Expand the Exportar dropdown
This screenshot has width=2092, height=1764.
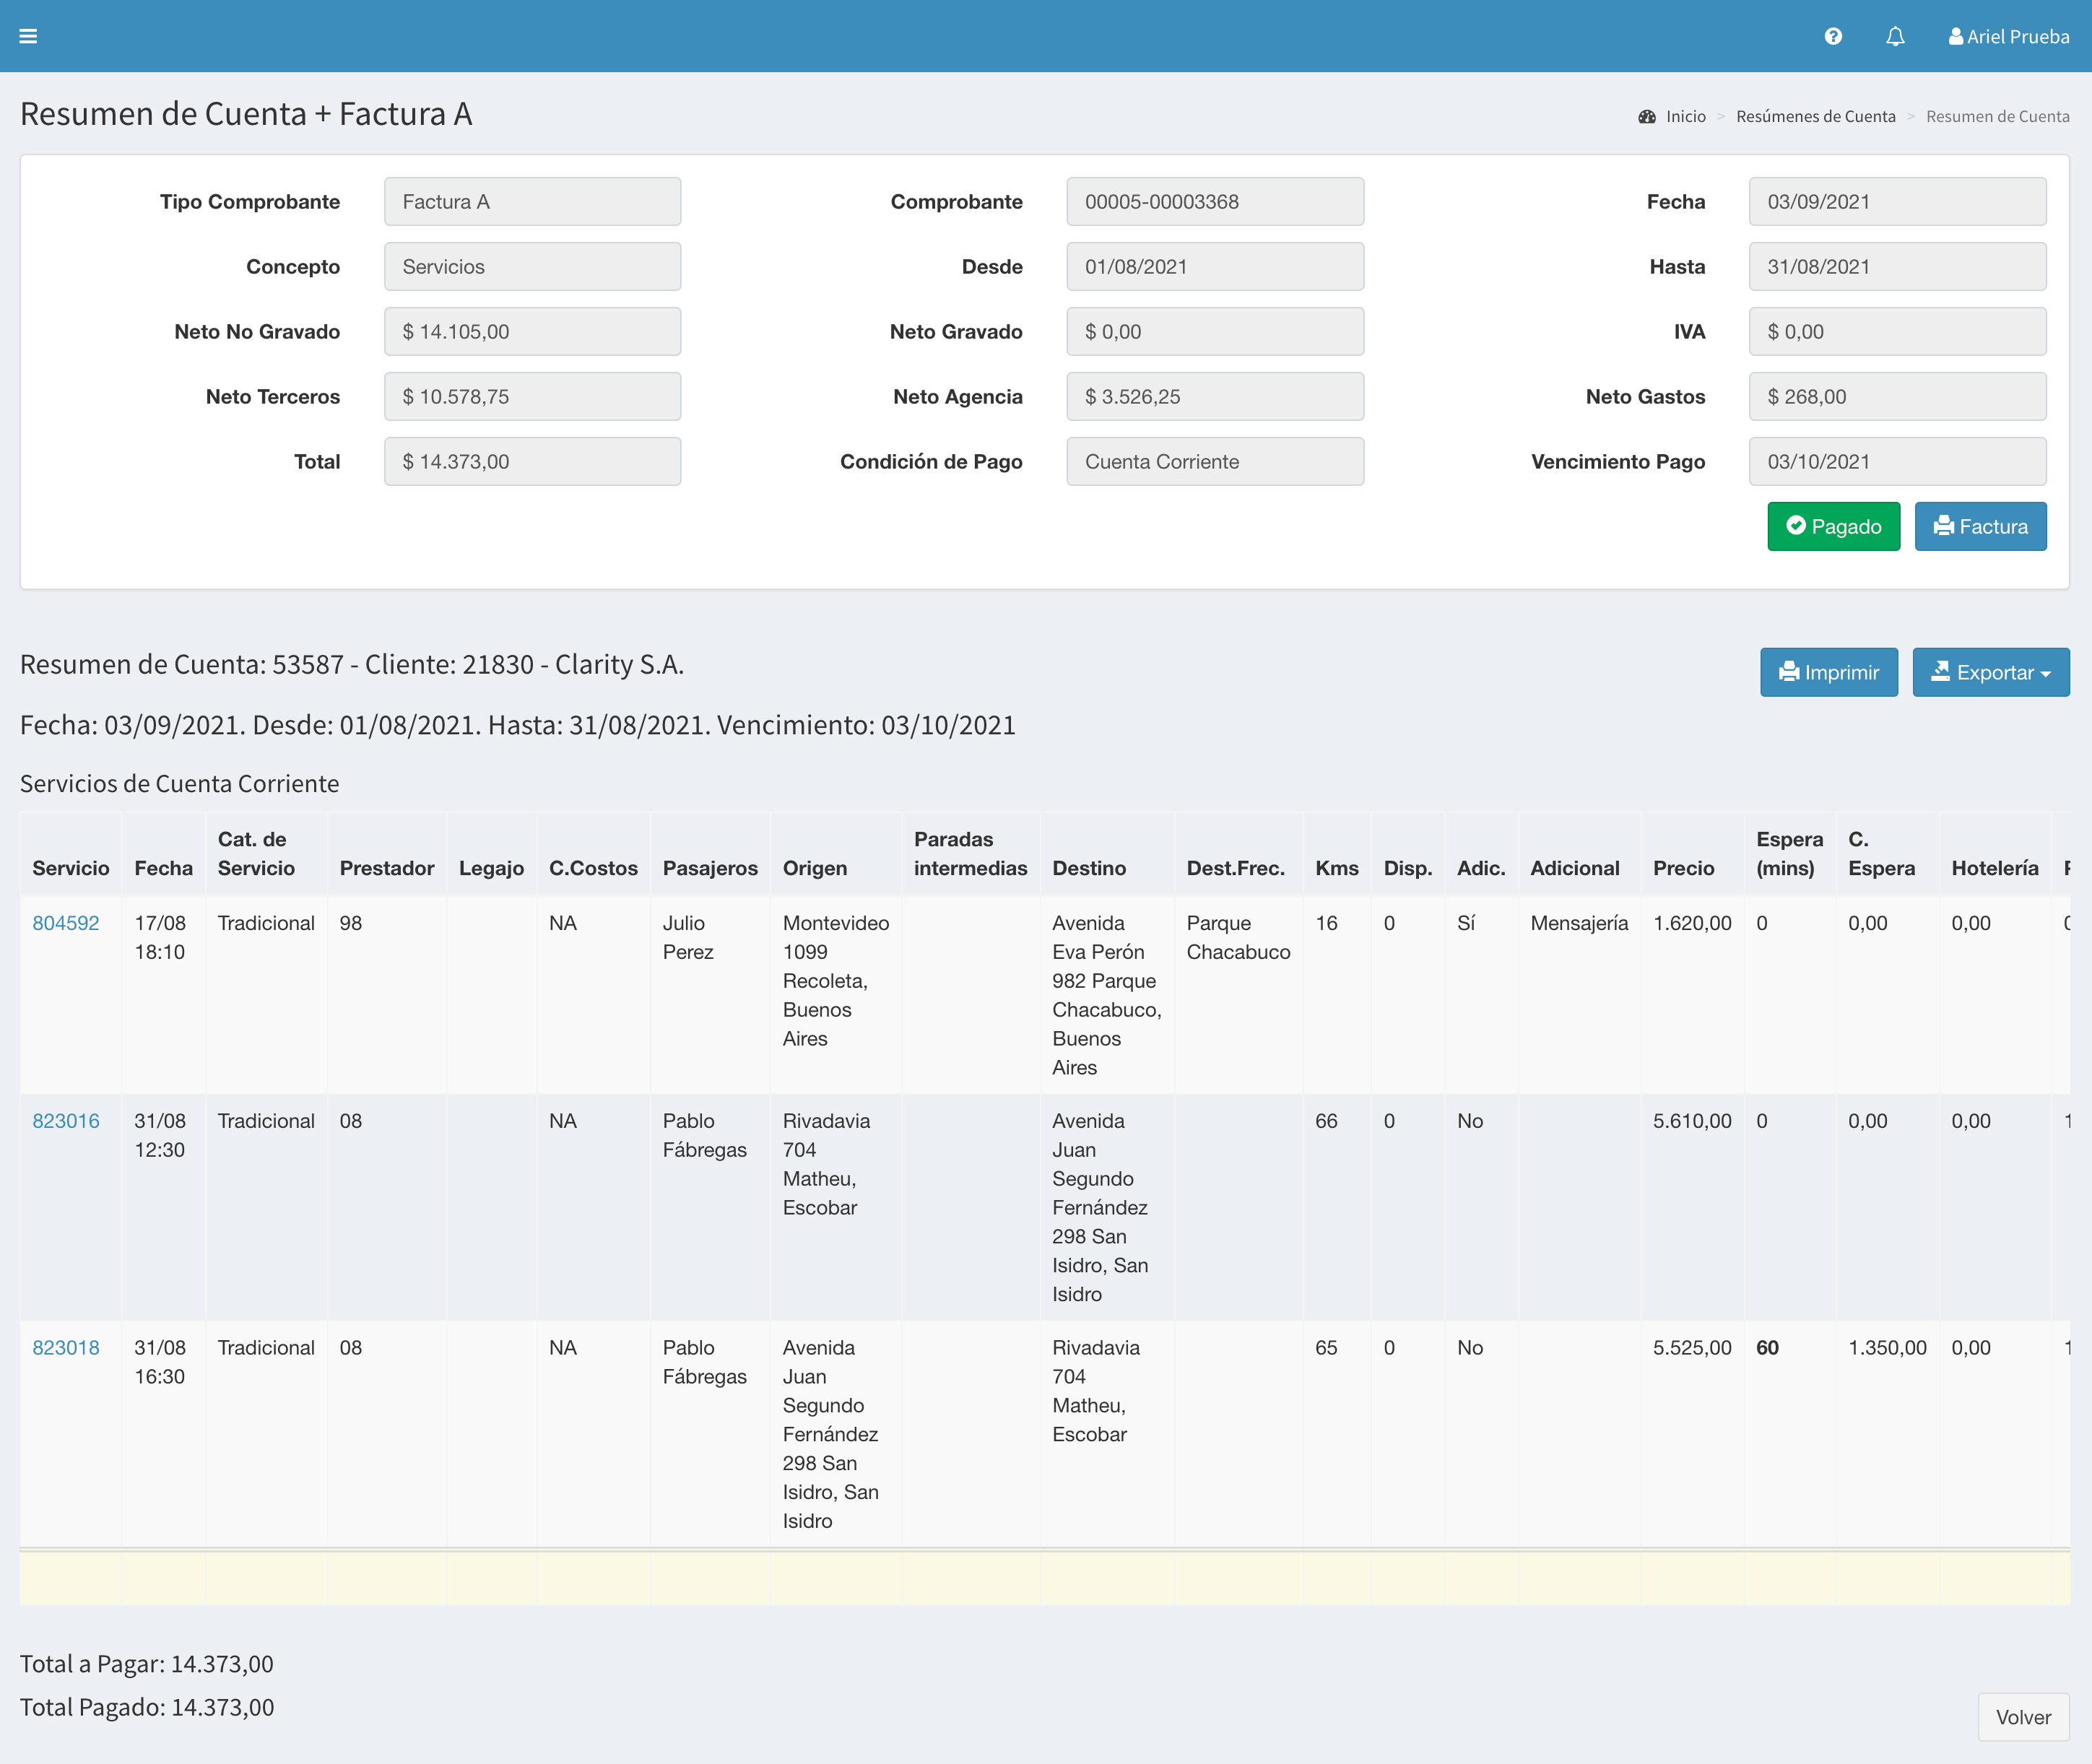pos(1990,672)
